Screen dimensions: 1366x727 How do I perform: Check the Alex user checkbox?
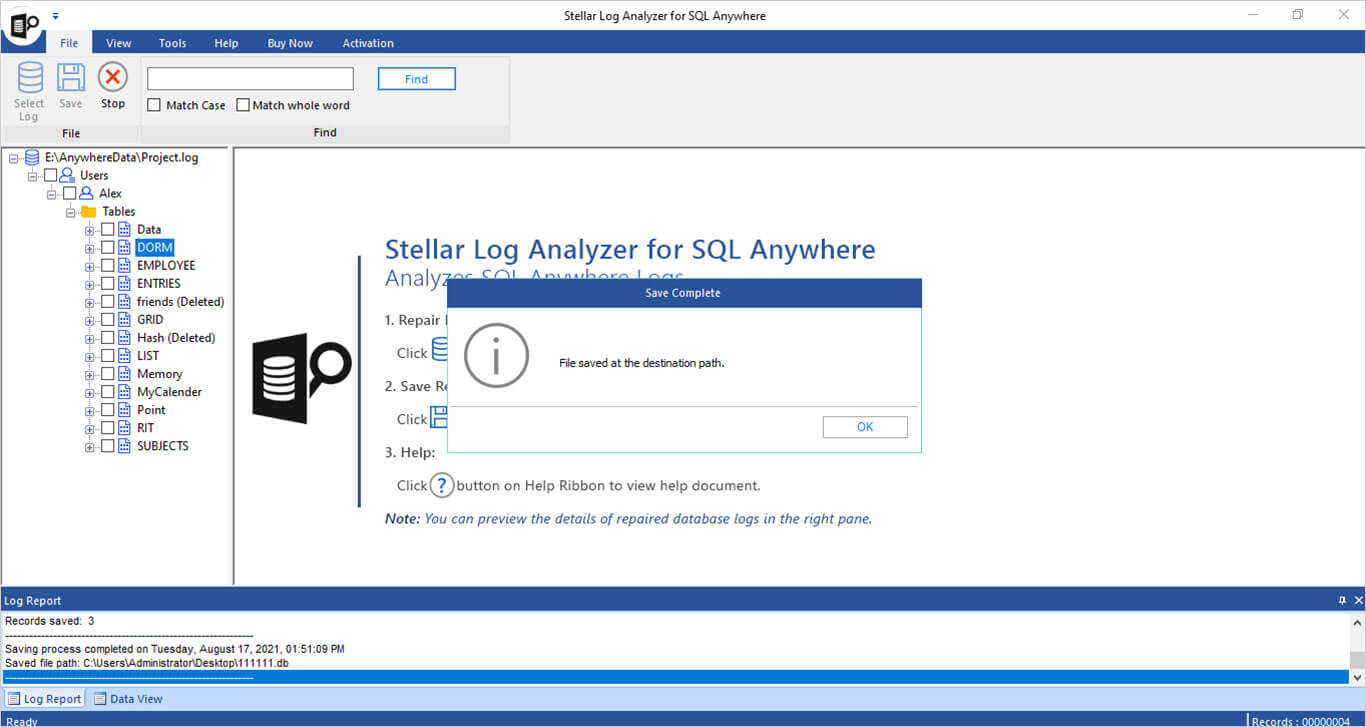(69, 193)
